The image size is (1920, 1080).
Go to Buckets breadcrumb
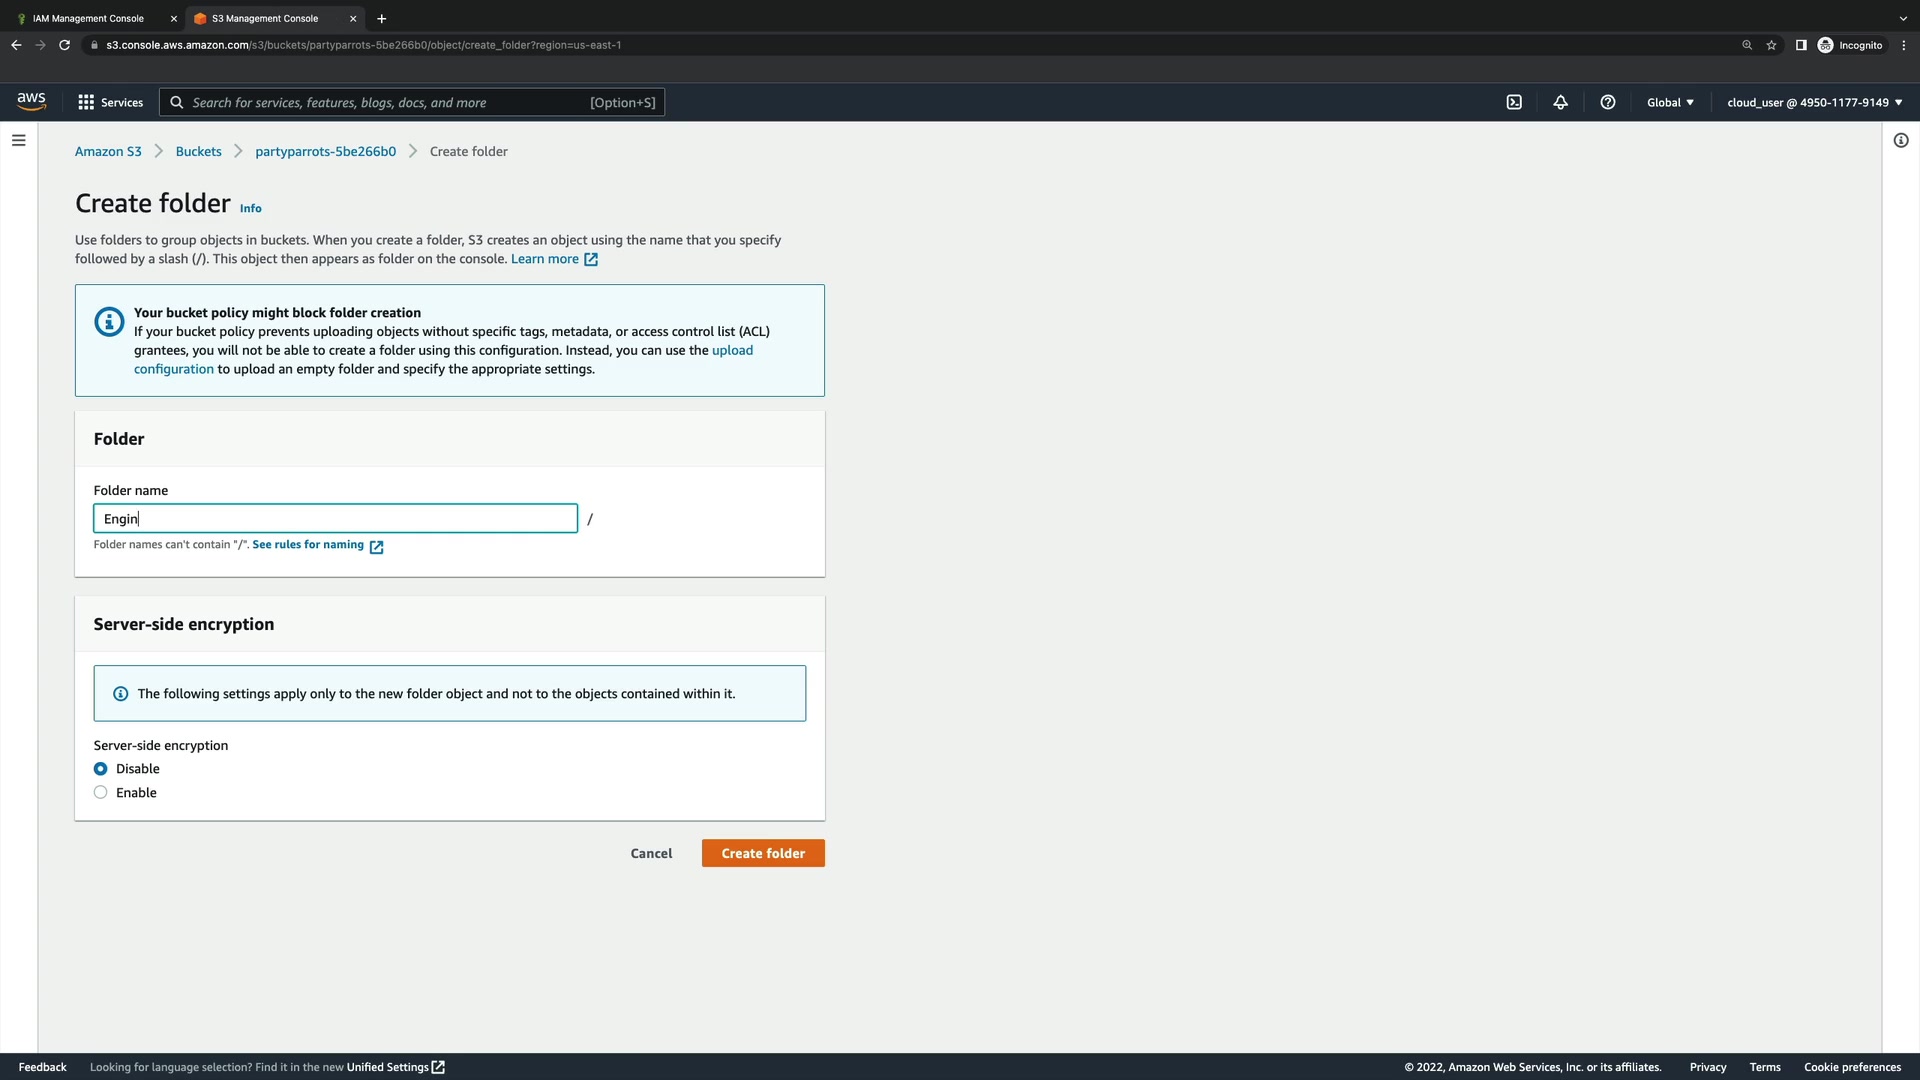point(198,151)
